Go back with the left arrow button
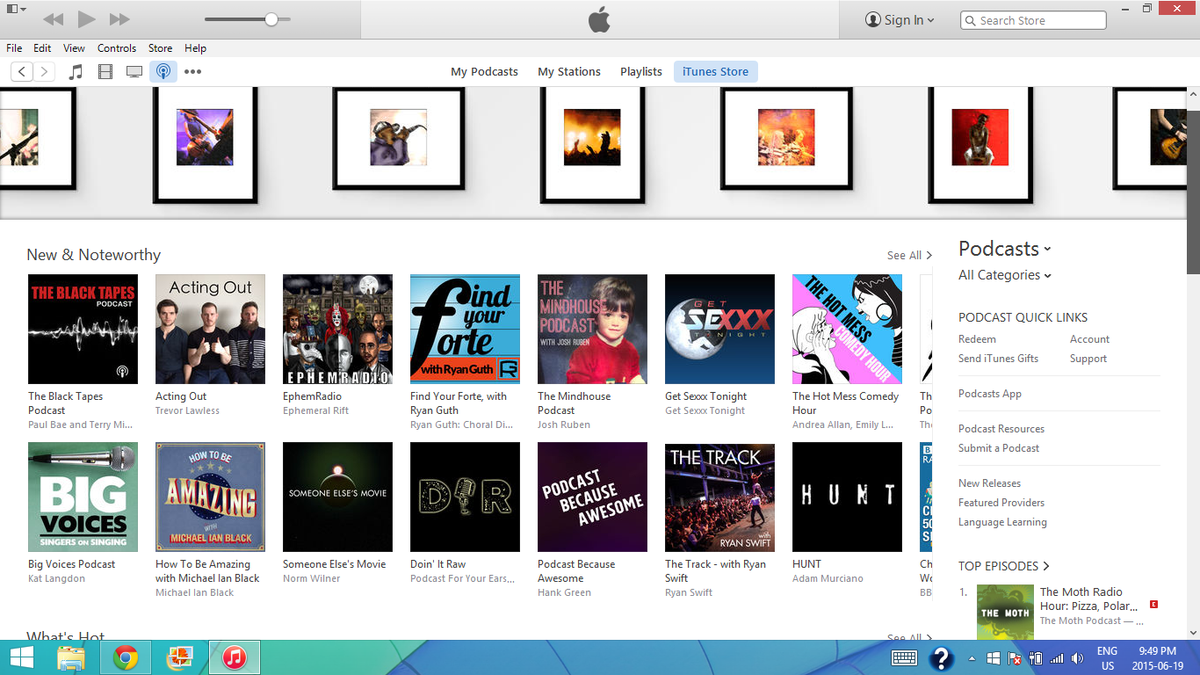The height and width of the screenshot is (675, 1200). click(x=22, y=72)
